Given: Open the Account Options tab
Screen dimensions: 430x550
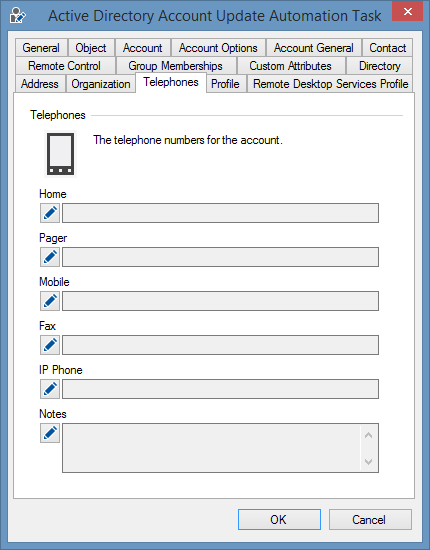Looking at the screenshot, I should pyautogui.click(x=218, y=48).
